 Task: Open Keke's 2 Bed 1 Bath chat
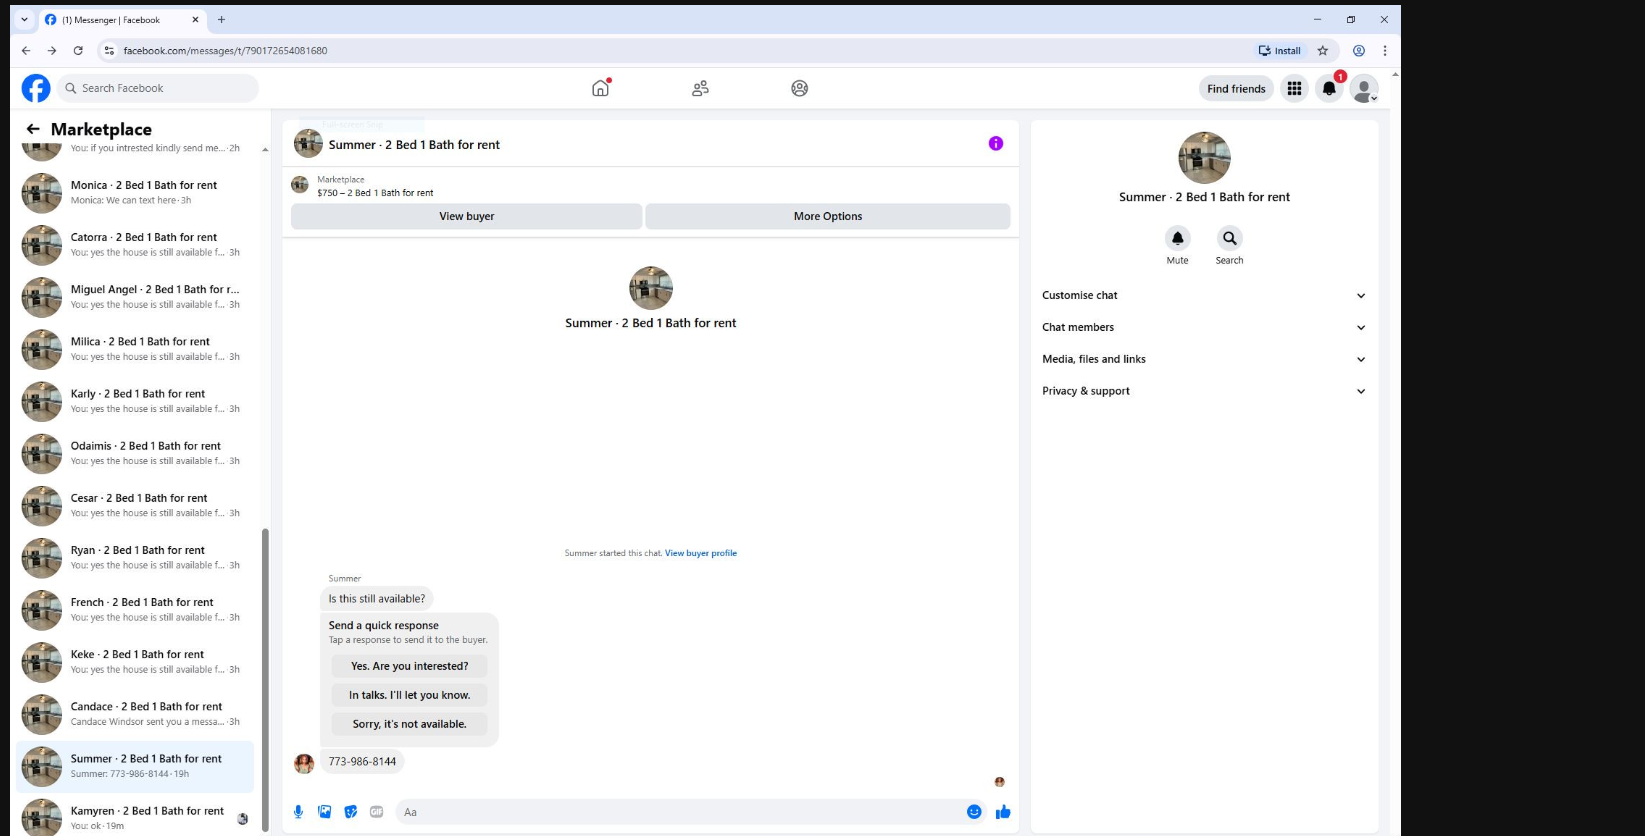coord(135,662)
